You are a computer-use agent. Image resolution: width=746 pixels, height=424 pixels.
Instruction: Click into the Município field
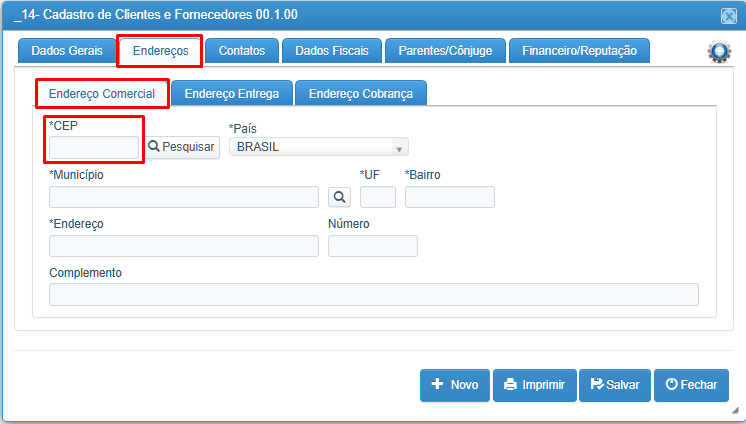(x=184, y=197)
